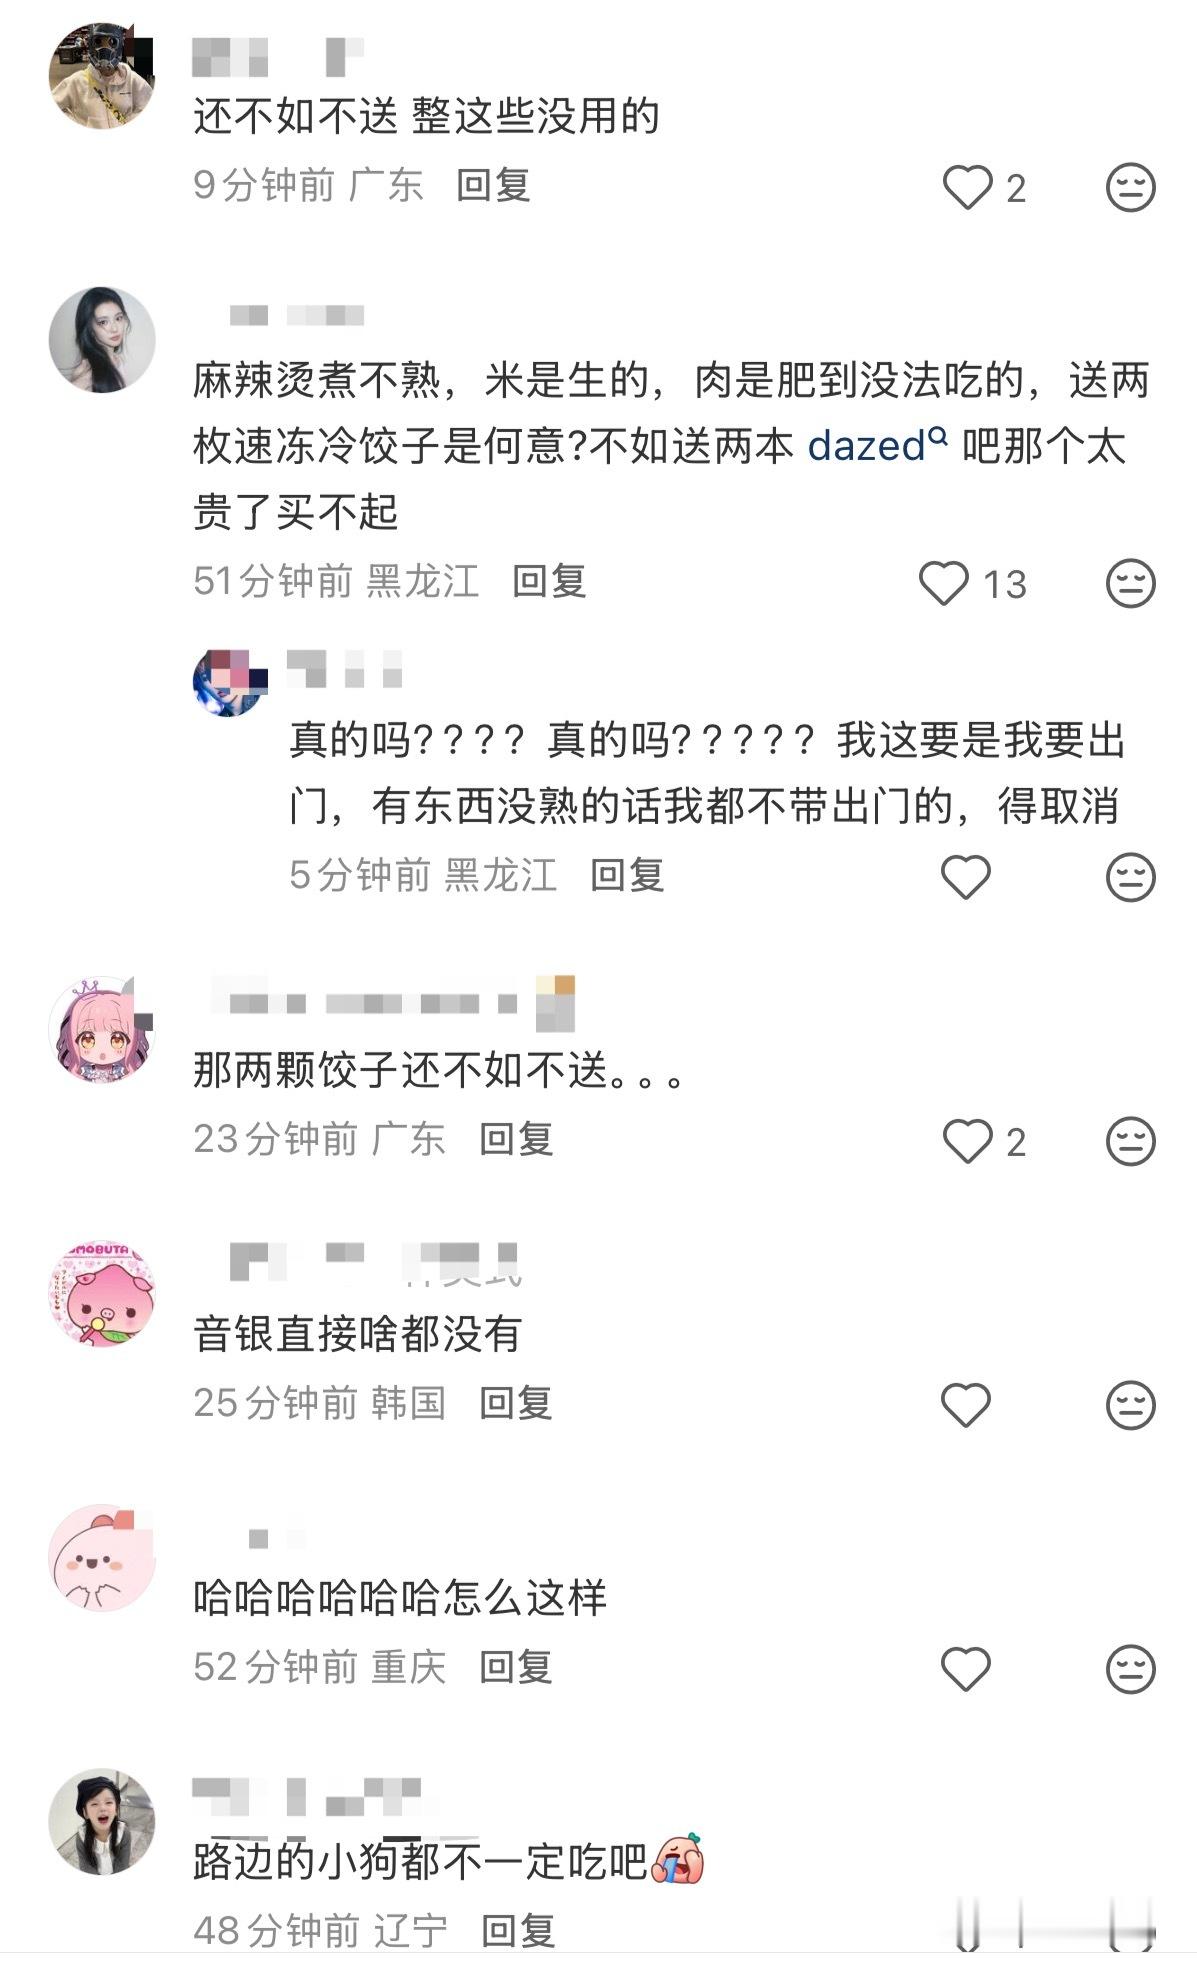This screenshot has width=1197, height=1963.
Task: Reply to the 25分钟前 韩国 comment
Action: pyautogui.click(x=516, y=1403)
